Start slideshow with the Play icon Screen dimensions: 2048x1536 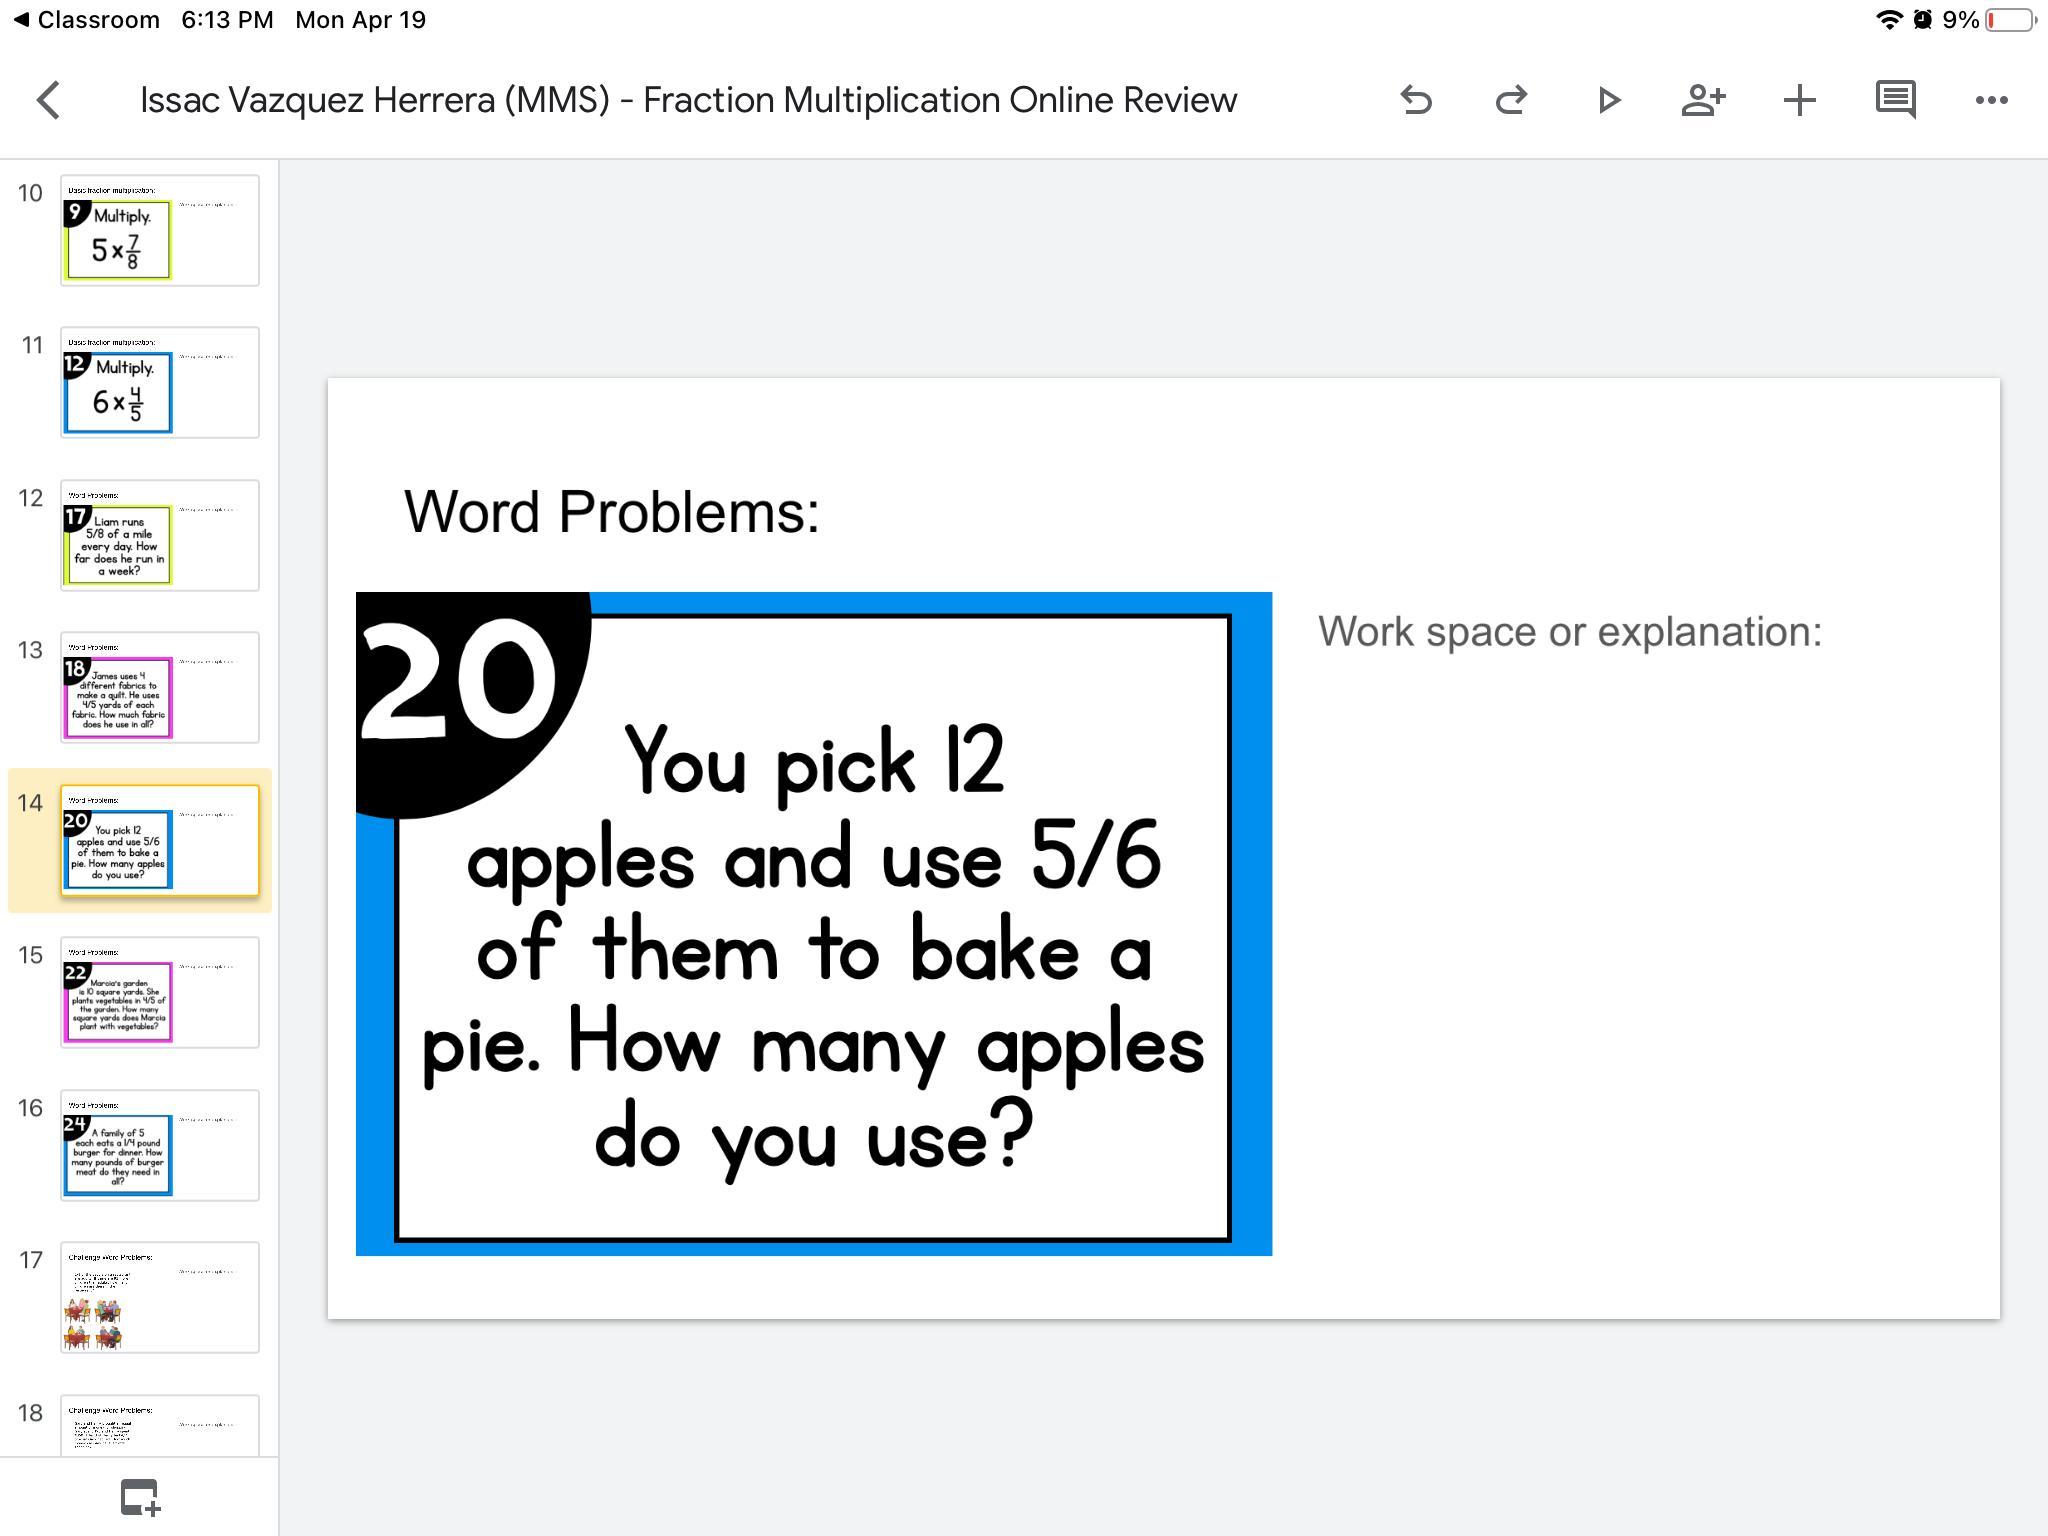[1608, 100]
